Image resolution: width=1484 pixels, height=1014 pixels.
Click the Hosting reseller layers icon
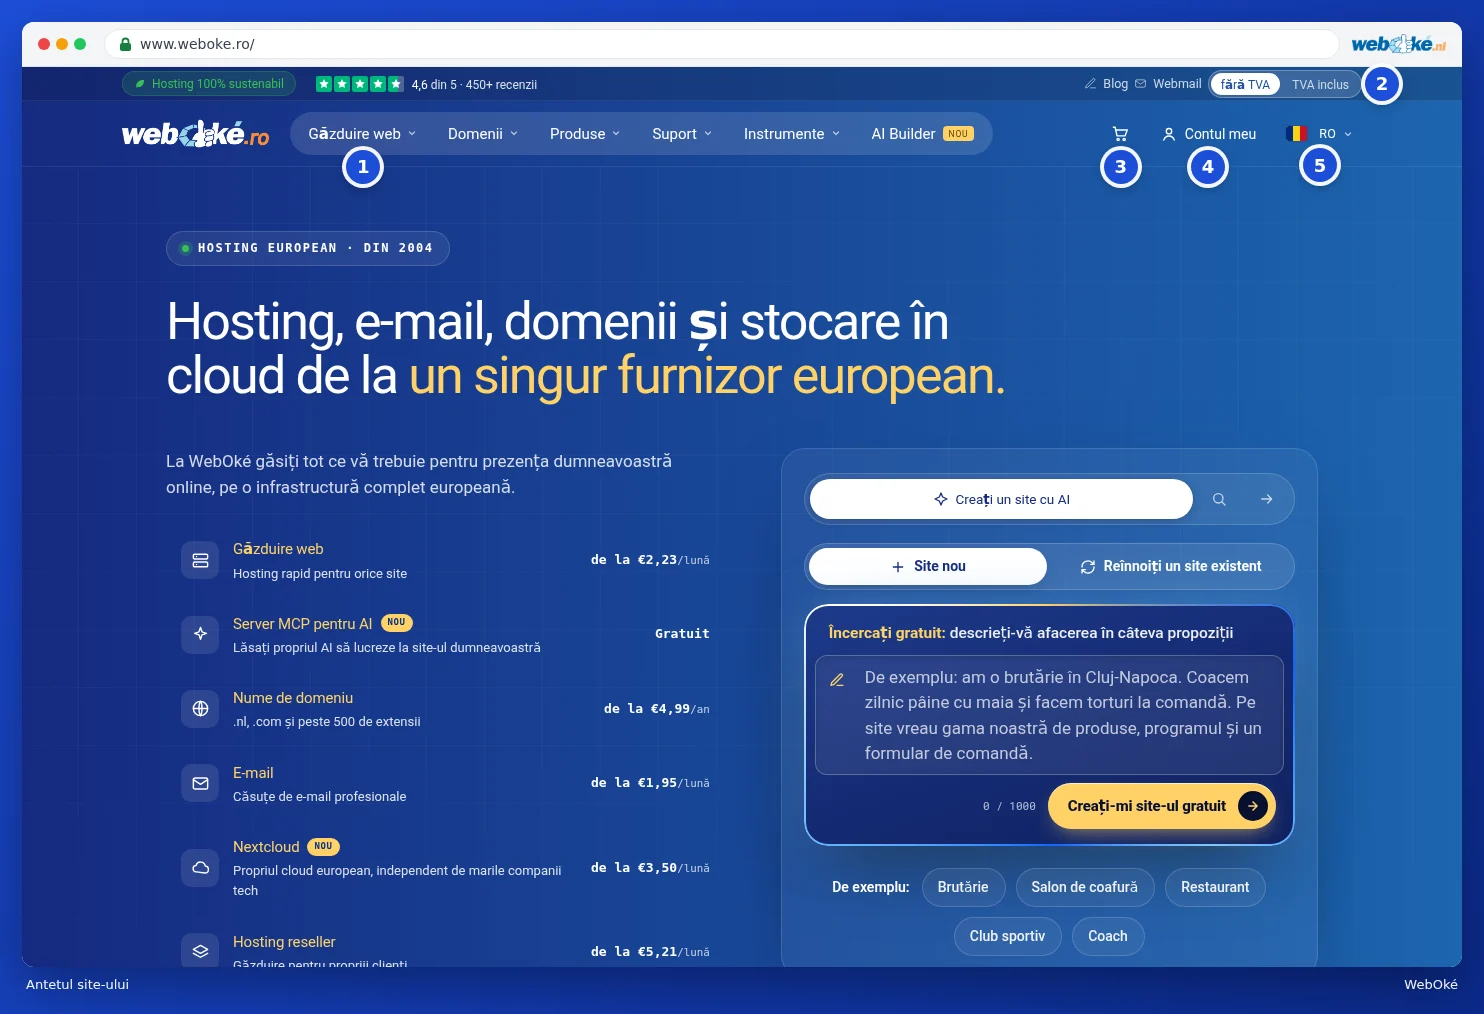[x=200, y=951]
